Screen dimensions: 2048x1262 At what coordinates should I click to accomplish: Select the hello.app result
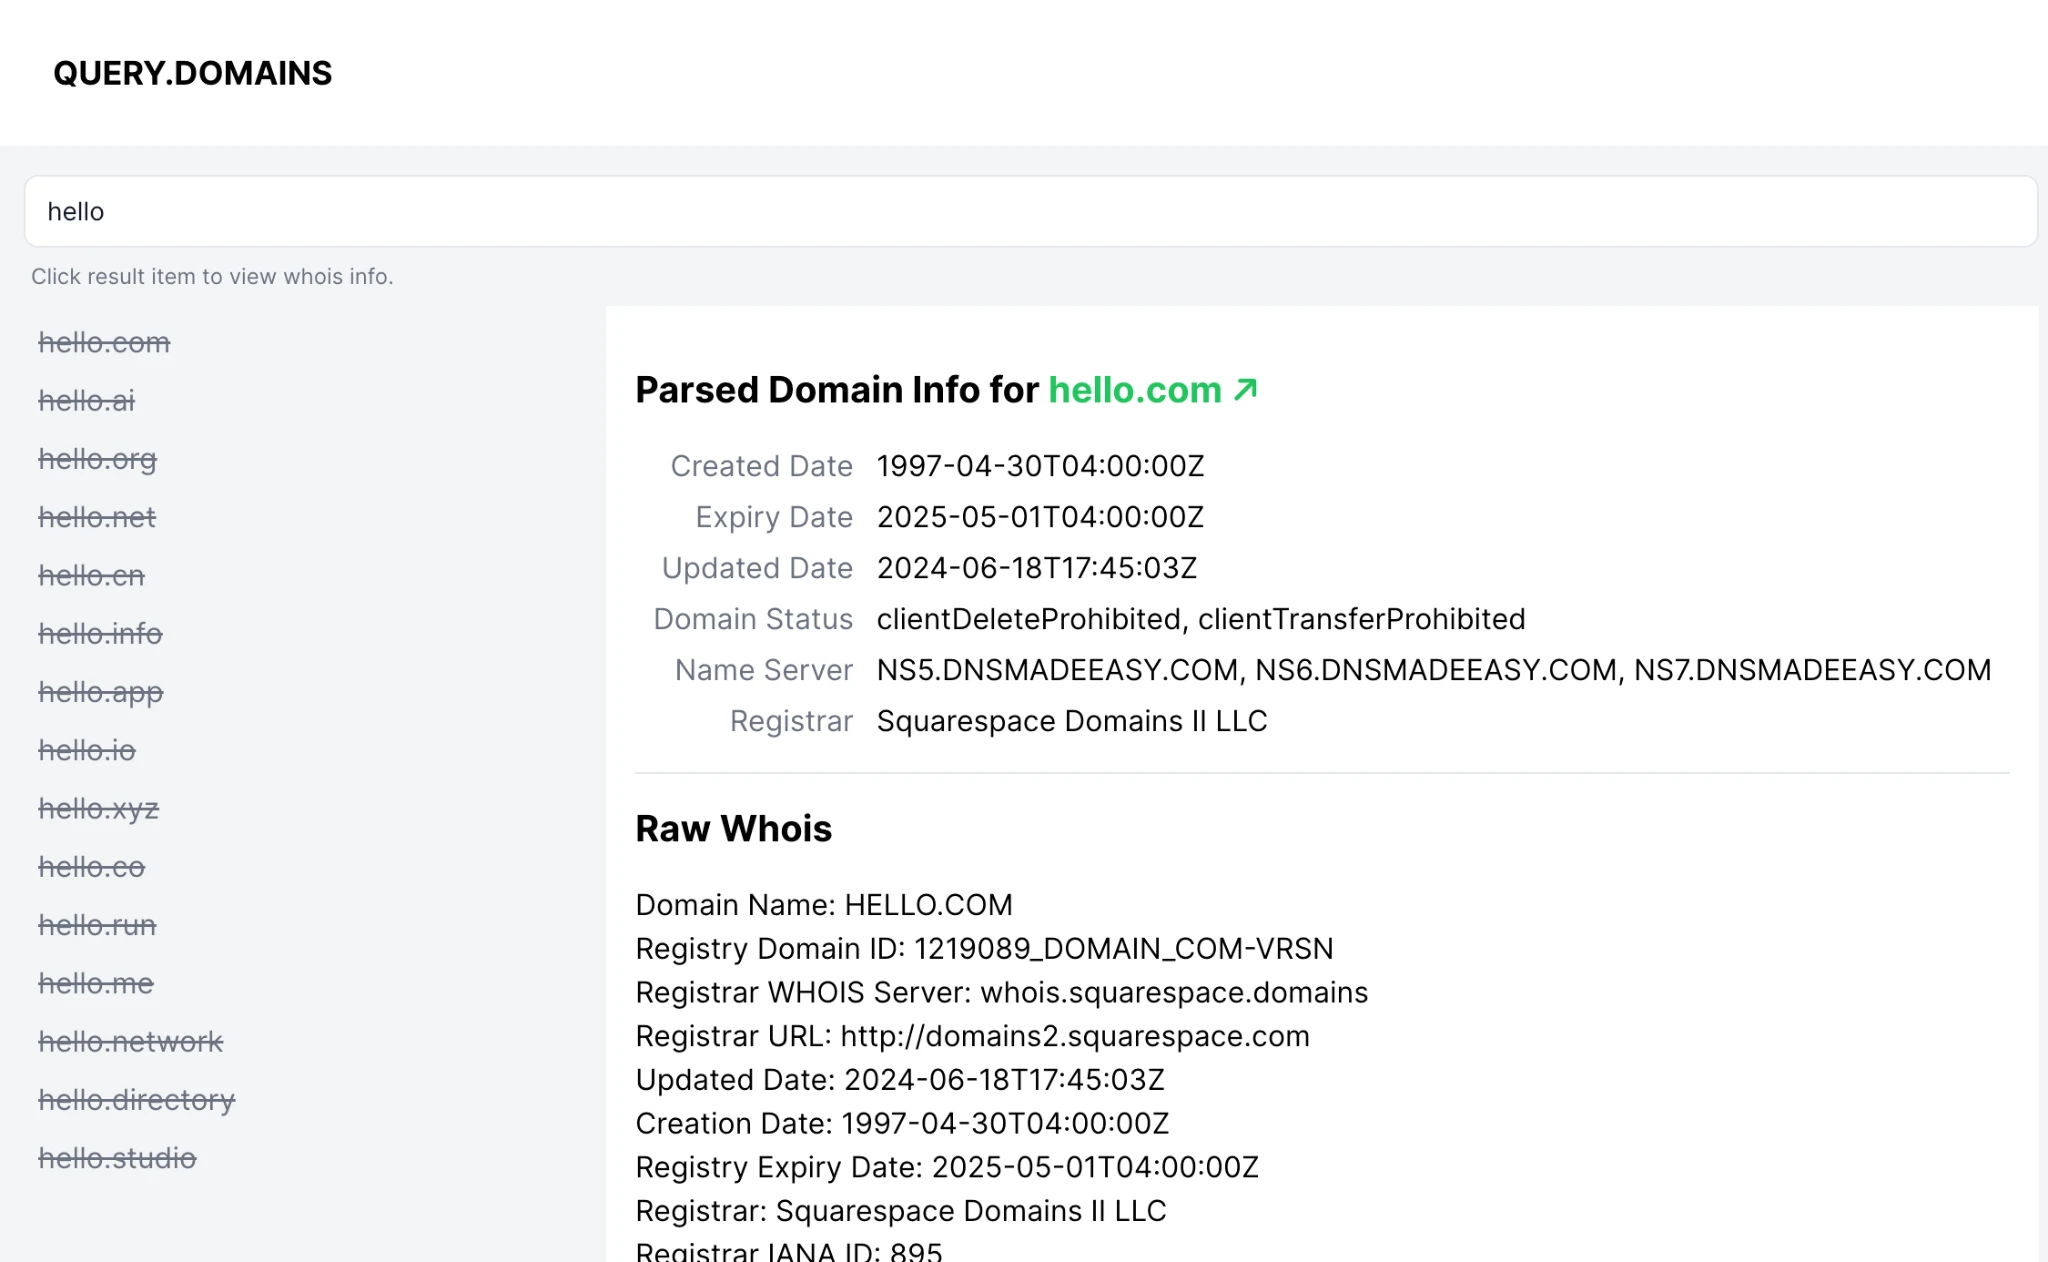click(100, 692)
